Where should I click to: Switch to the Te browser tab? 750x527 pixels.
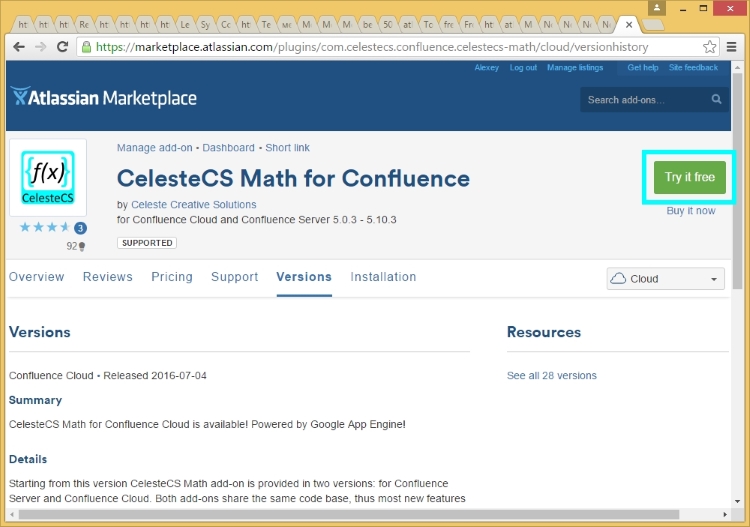pos(266,24)
